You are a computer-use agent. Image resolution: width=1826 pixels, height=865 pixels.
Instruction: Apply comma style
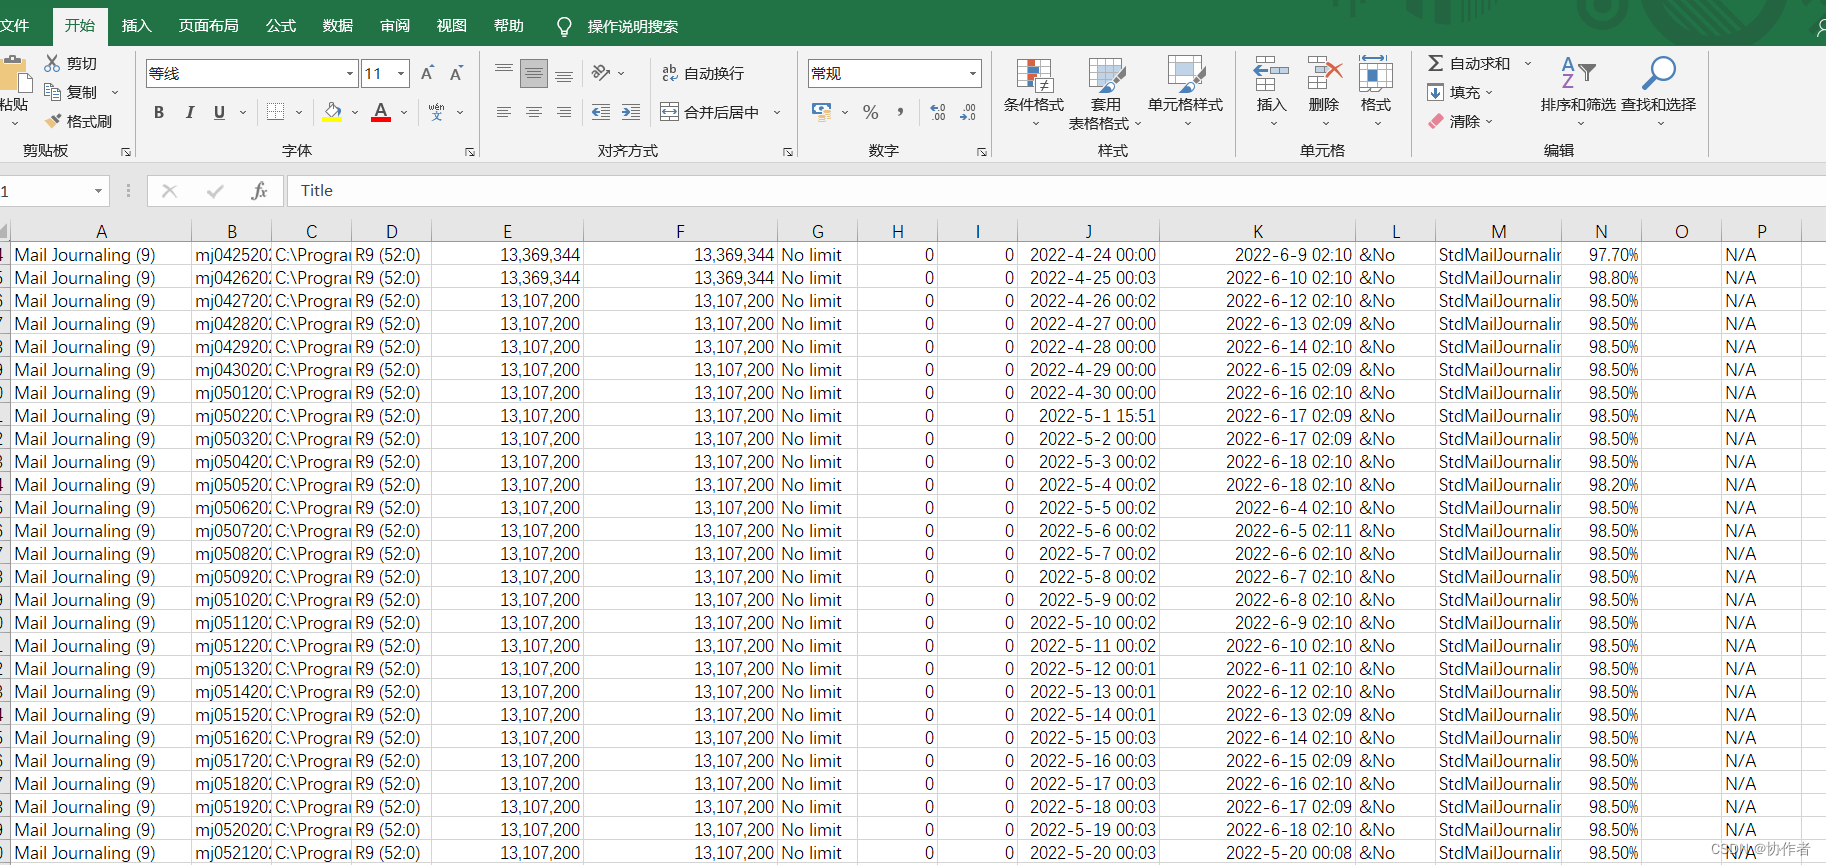point(901,112)
